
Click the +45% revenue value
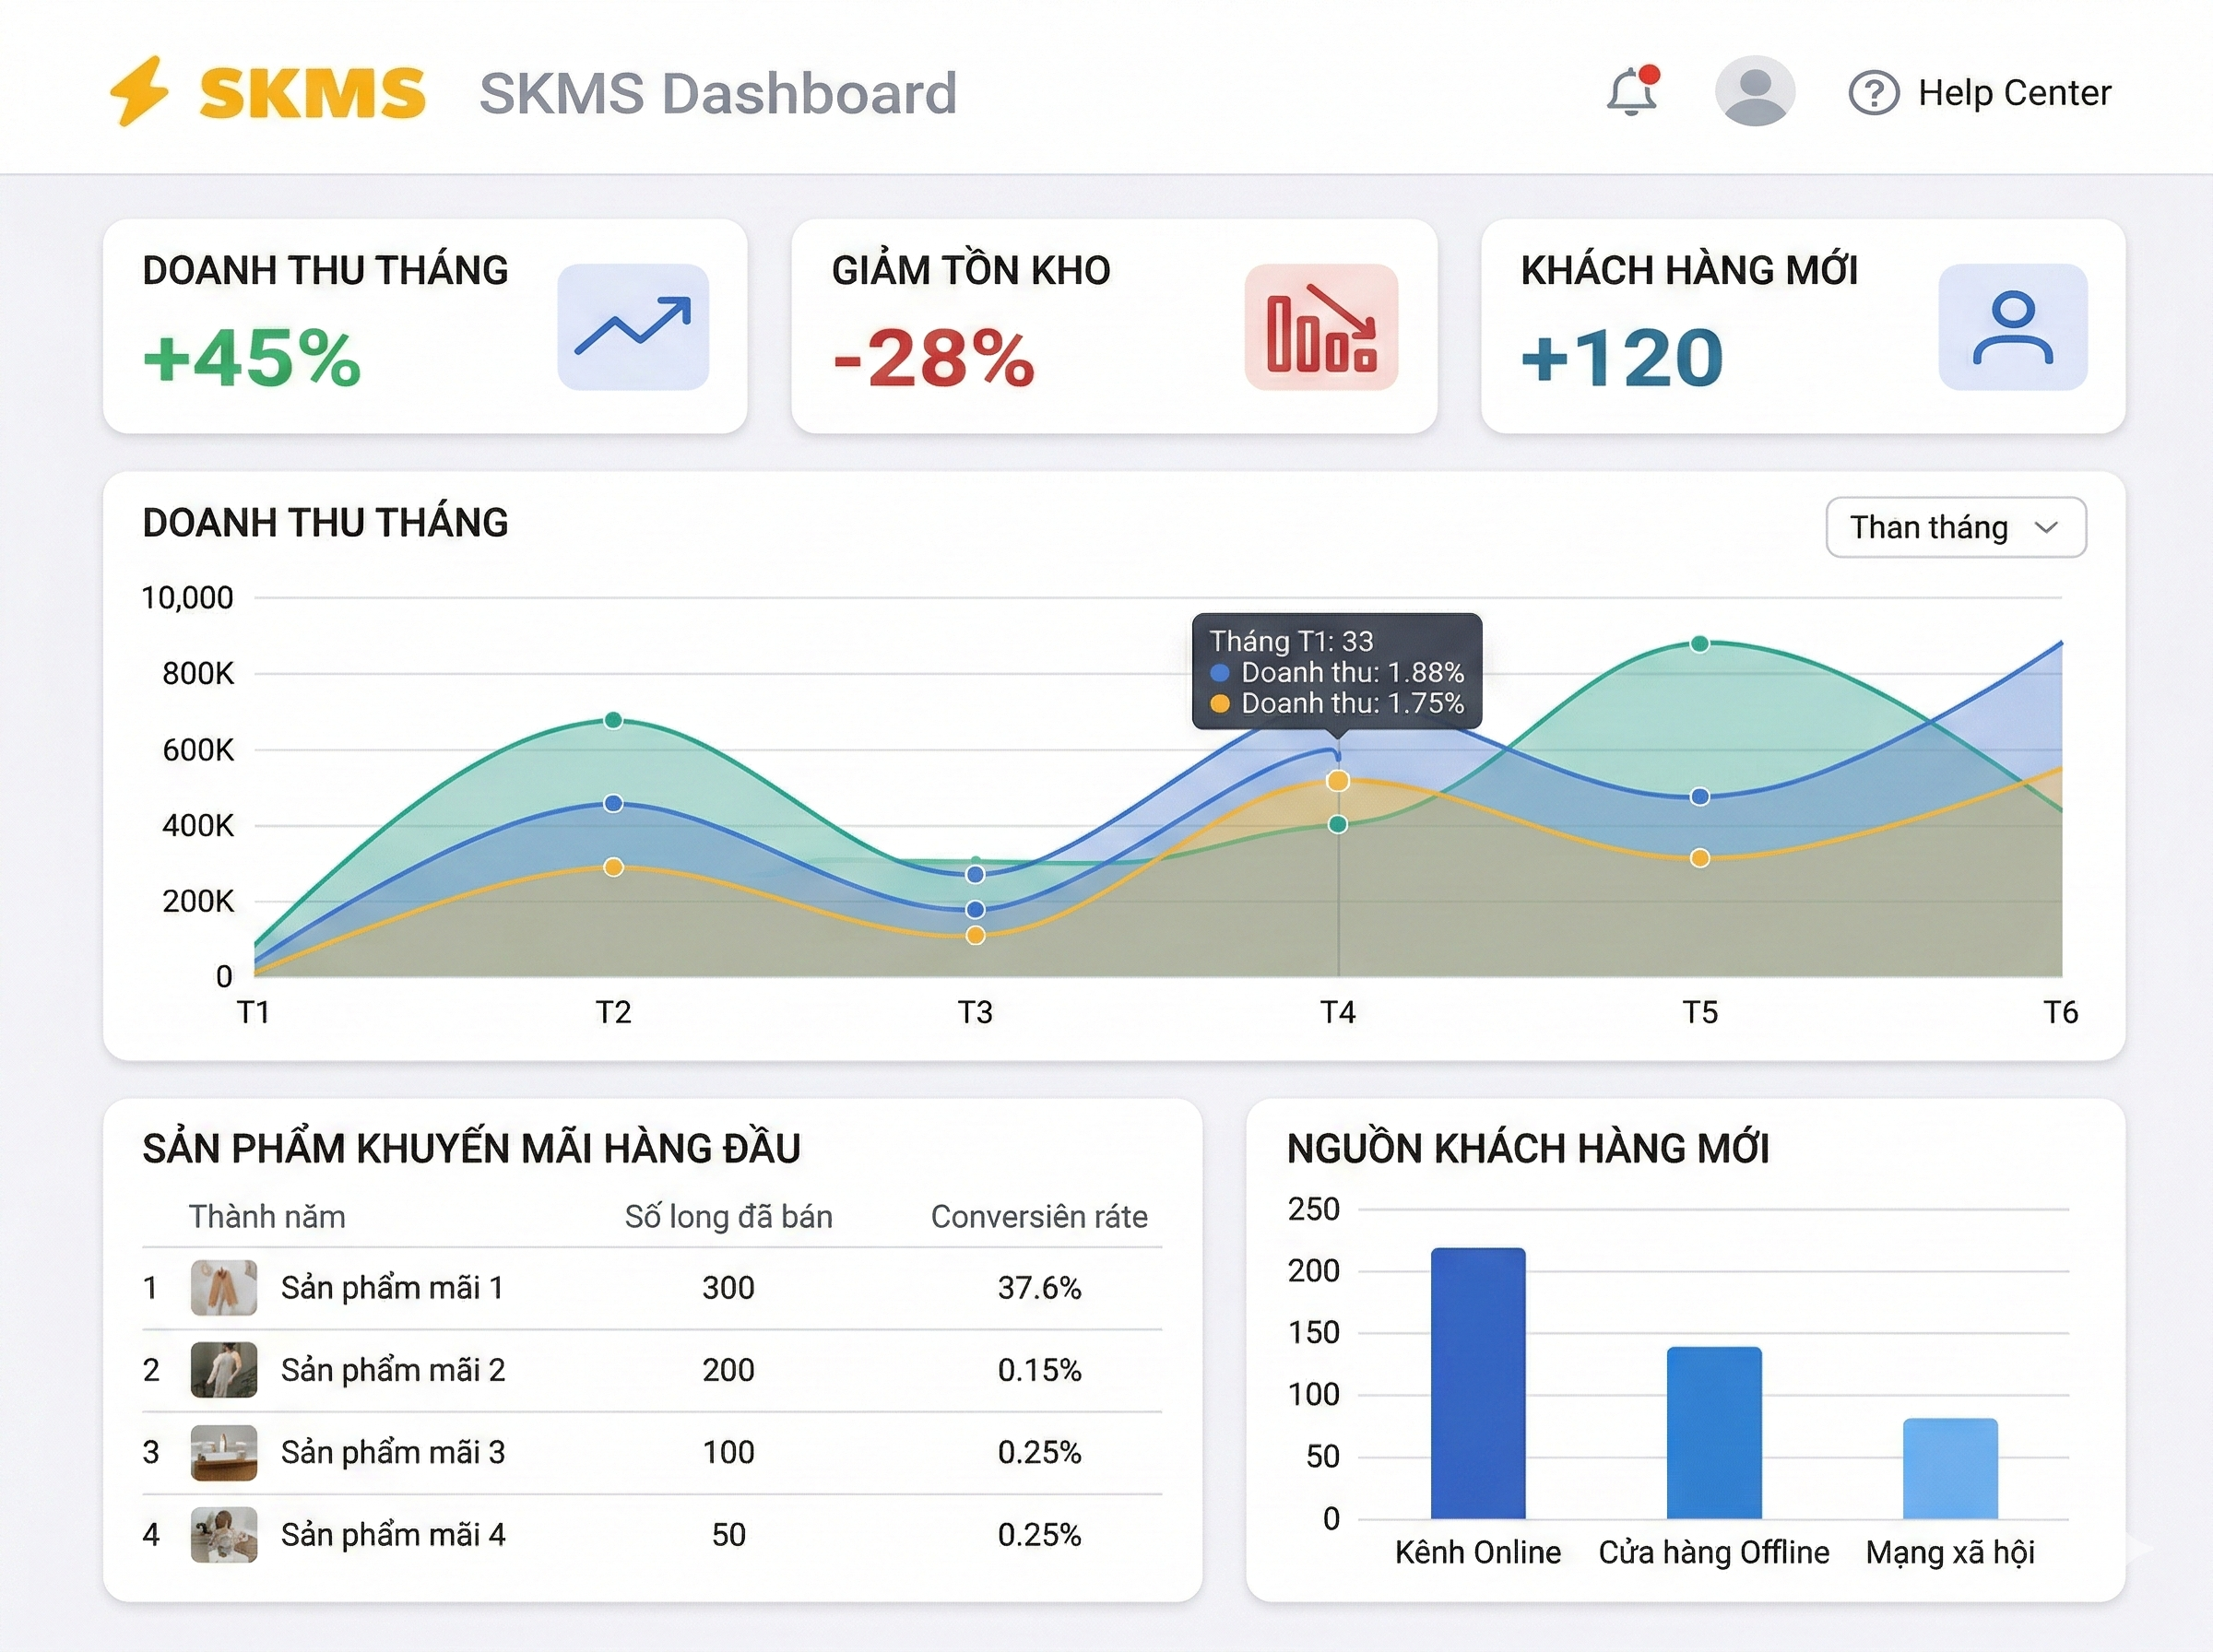pos(252,358)
